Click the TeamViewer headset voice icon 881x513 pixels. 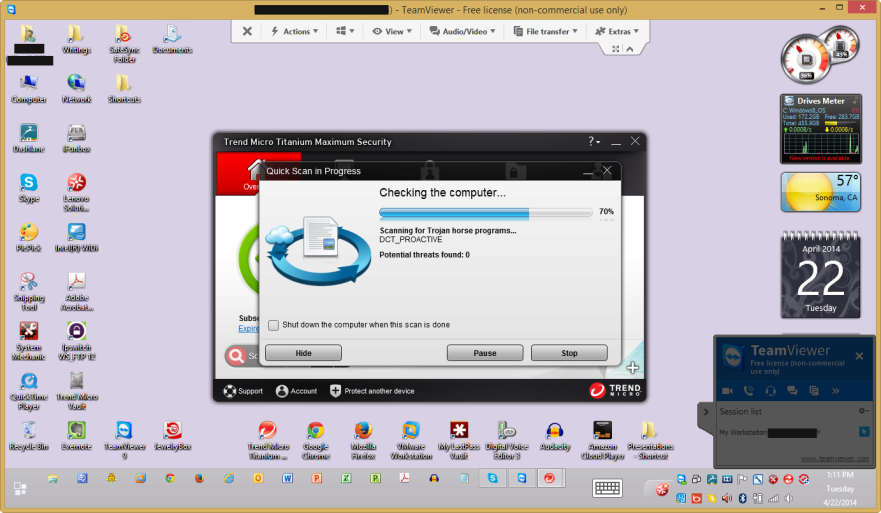pos(770,390)
